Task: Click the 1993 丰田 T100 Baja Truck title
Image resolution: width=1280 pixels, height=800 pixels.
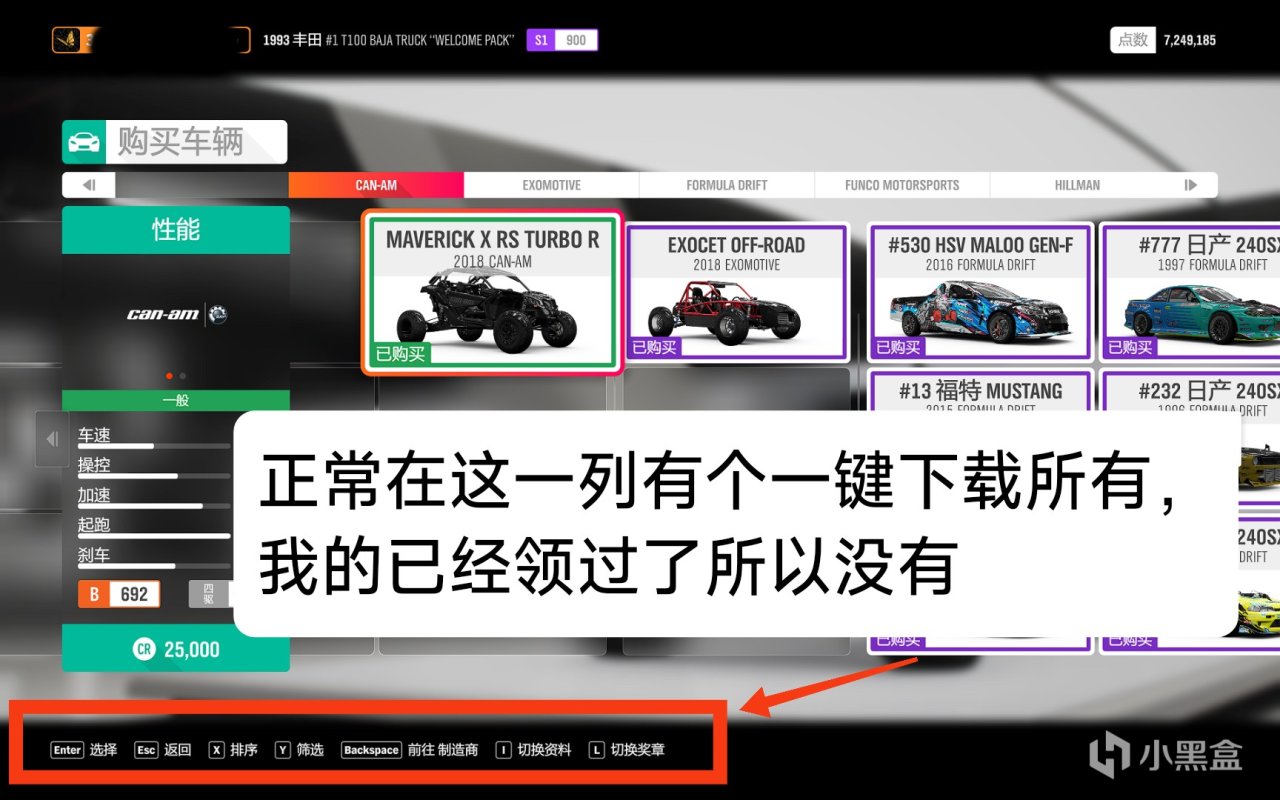Action: click(x=389, y=40)
